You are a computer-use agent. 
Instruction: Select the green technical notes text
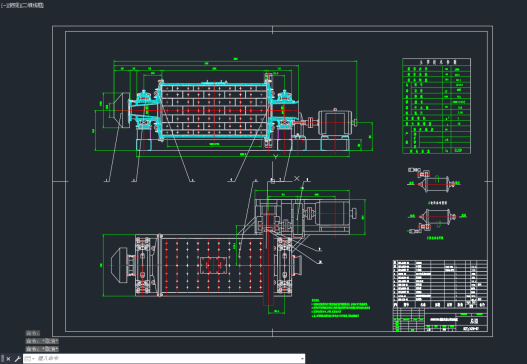pos(340,308)
